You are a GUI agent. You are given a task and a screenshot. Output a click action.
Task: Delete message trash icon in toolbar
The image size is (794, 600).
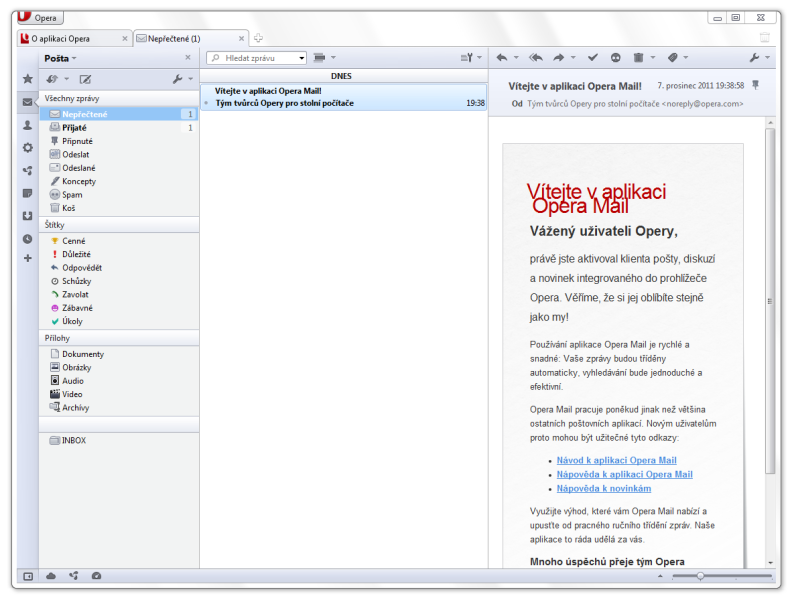[x=639, y=58]
